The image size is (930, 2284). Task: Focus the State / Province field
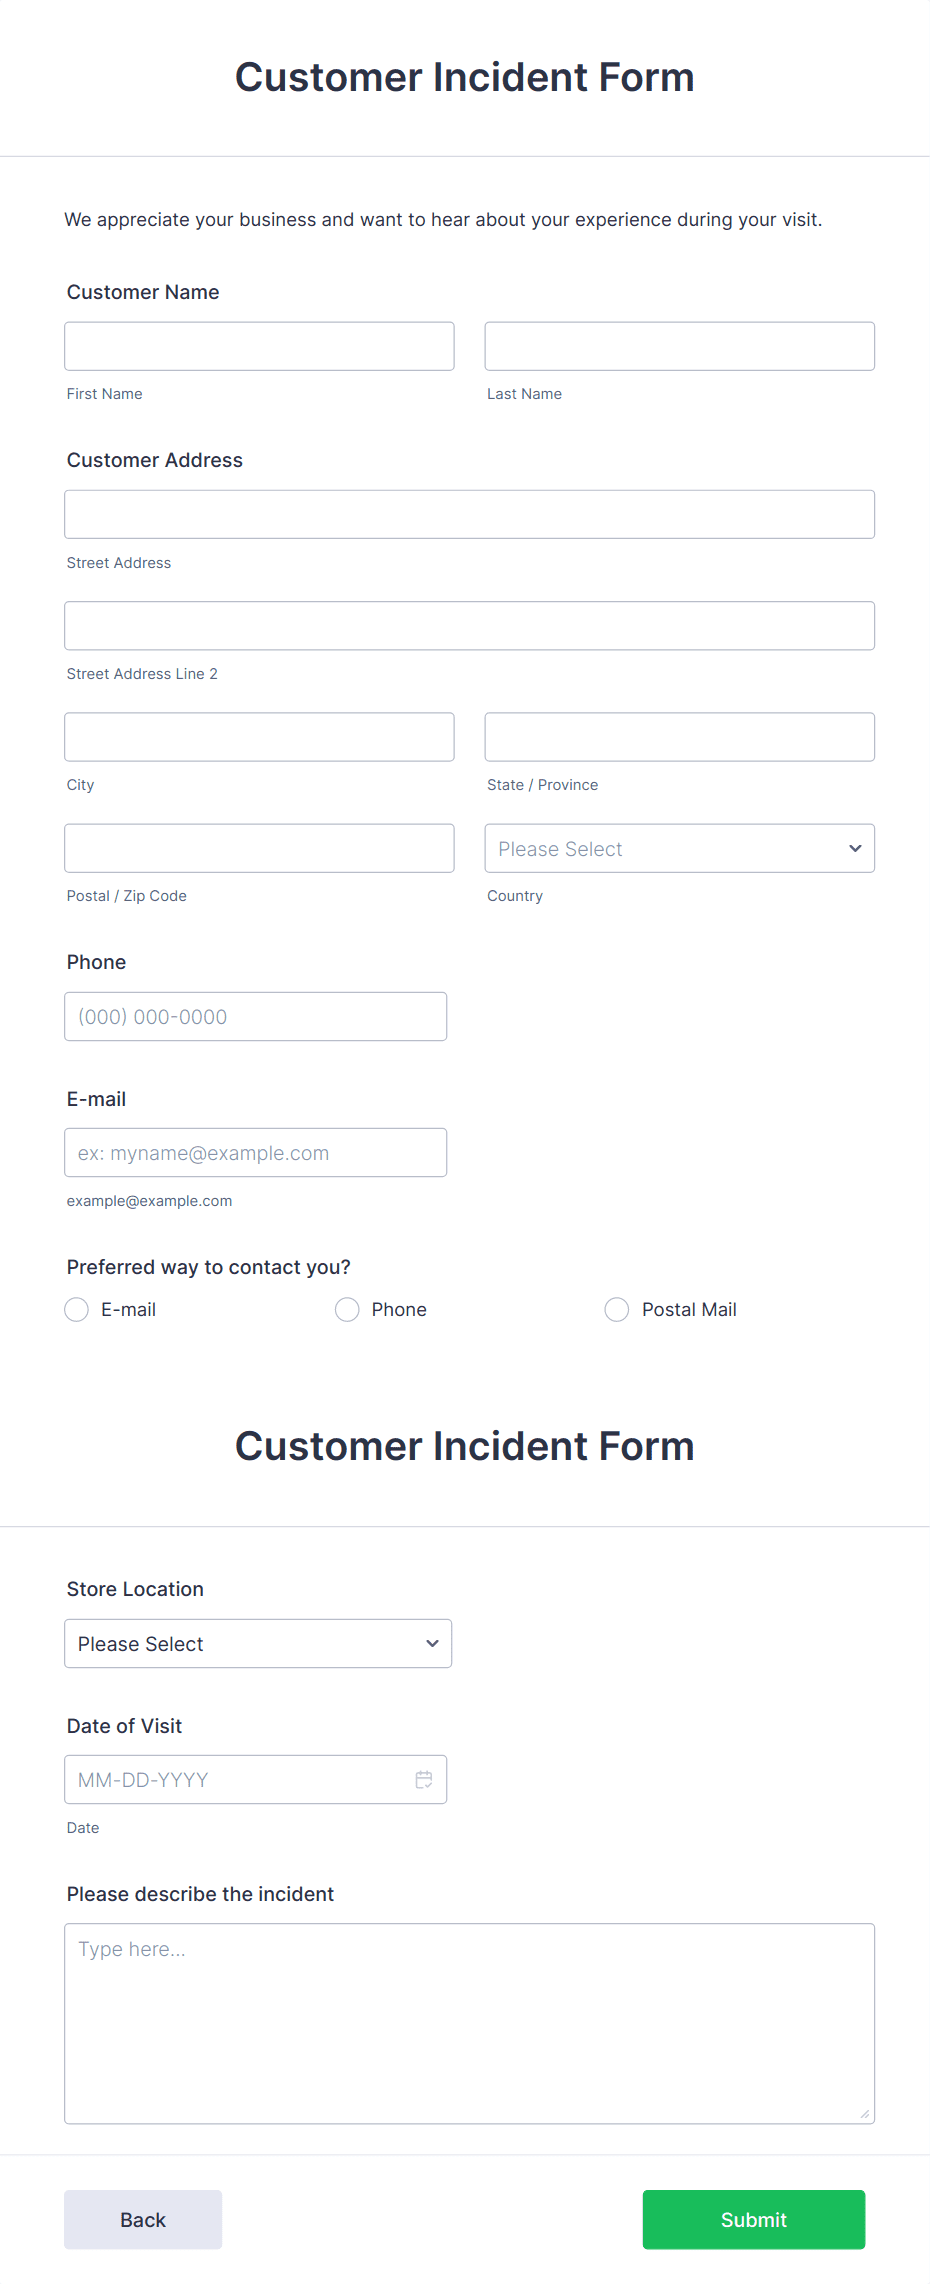tap(679, 737)
